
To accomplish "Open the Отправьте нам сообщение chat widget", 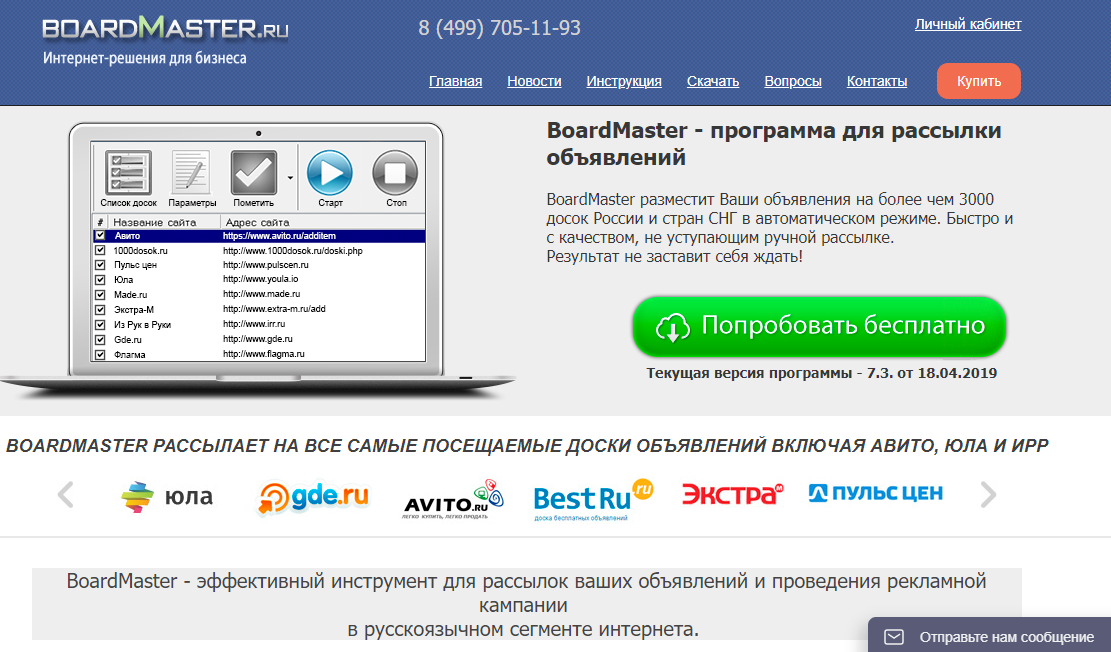I will 989,636.
